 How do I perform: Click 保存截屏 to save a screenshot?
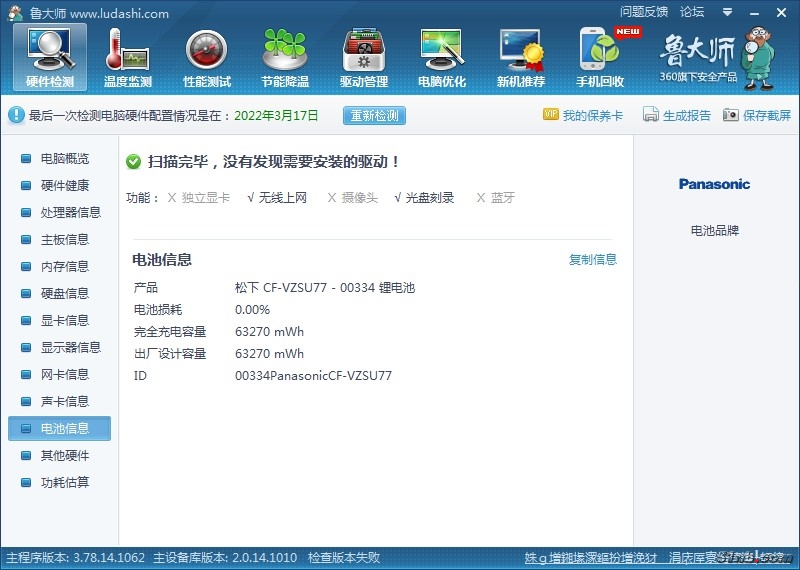tap(757, 115)
